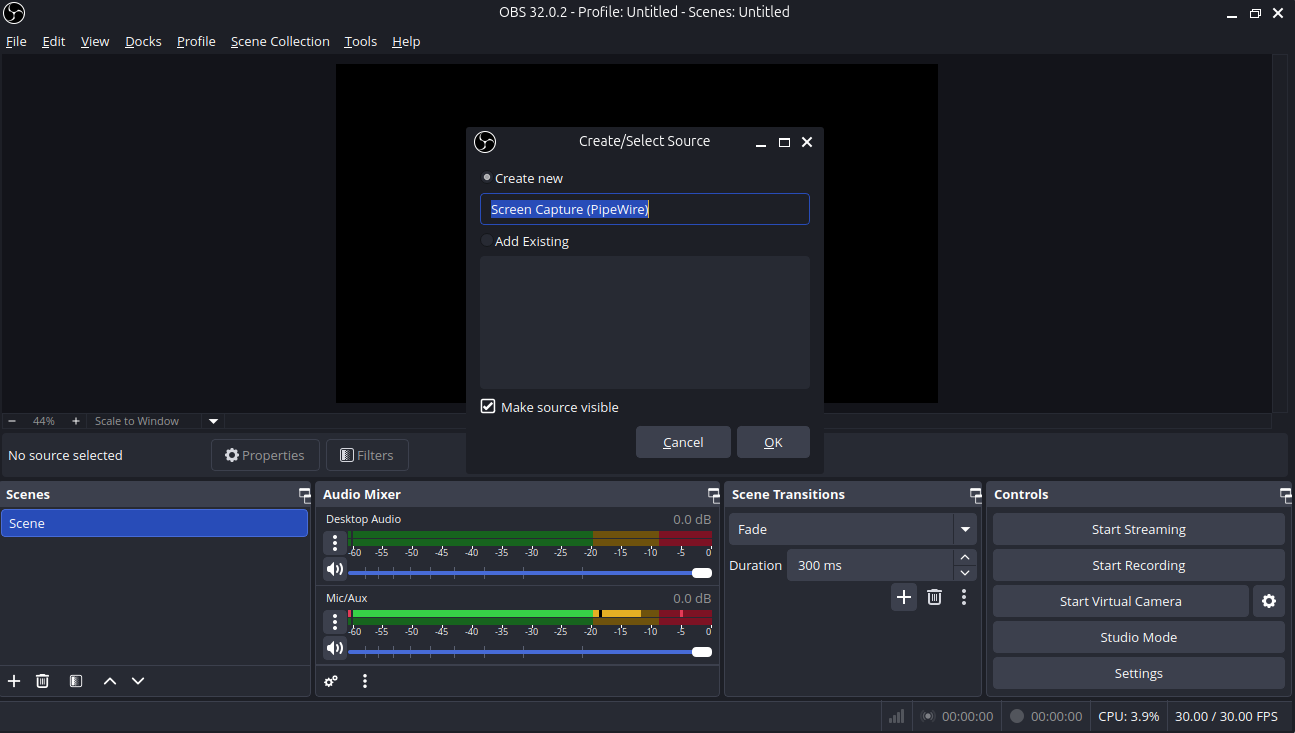
Task: Select the Add Existing radio option
Action: [487, 241]
